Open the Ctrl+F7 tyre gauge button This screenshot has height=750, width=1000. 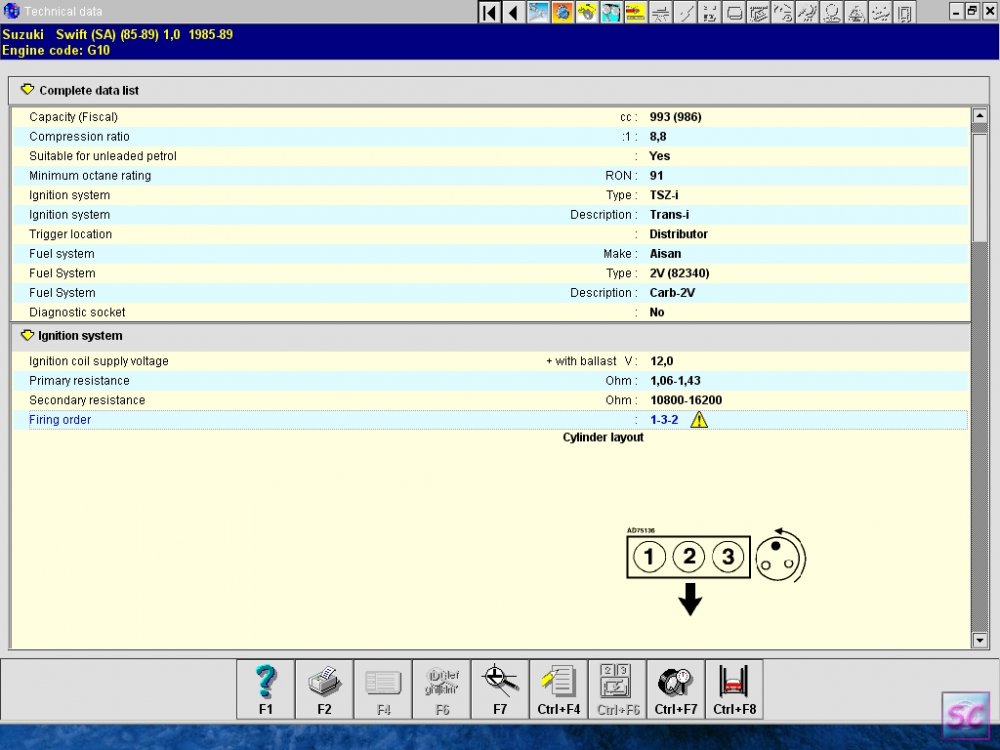[676, 689]
